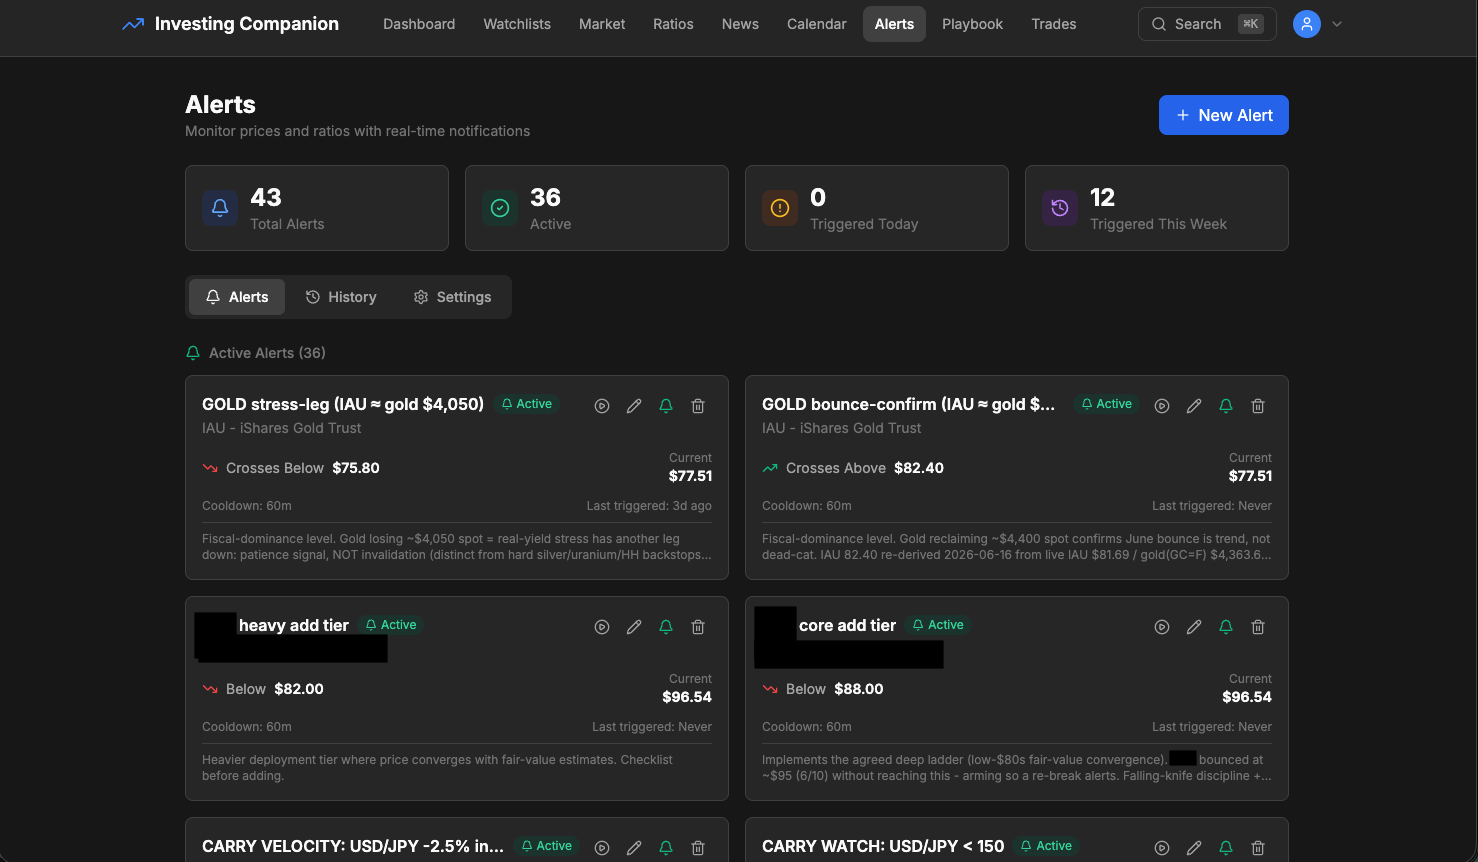
Task: Edit the CARRY WATCH USD/JPY alert
Action: (1194, 848)
